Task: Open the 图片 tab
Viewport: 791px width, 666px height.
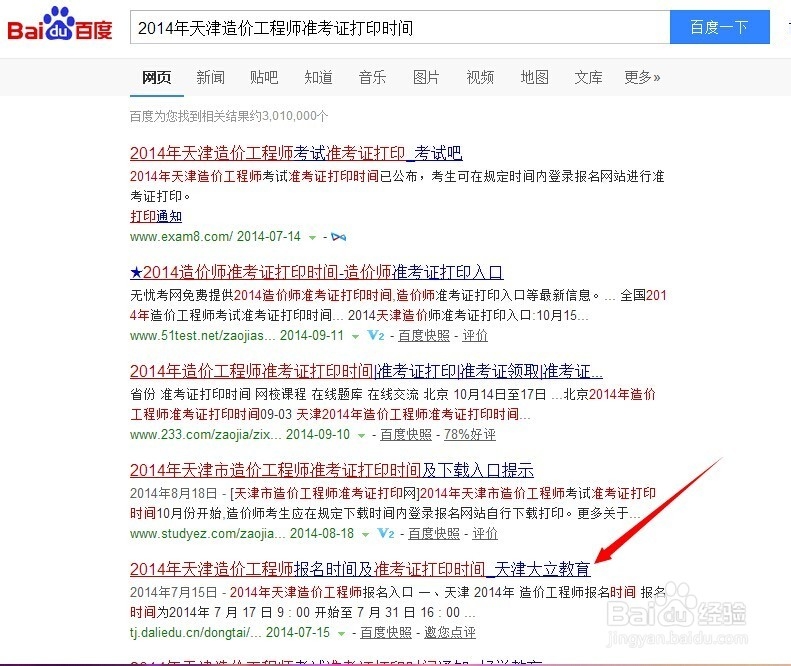Action: [426, 77]
